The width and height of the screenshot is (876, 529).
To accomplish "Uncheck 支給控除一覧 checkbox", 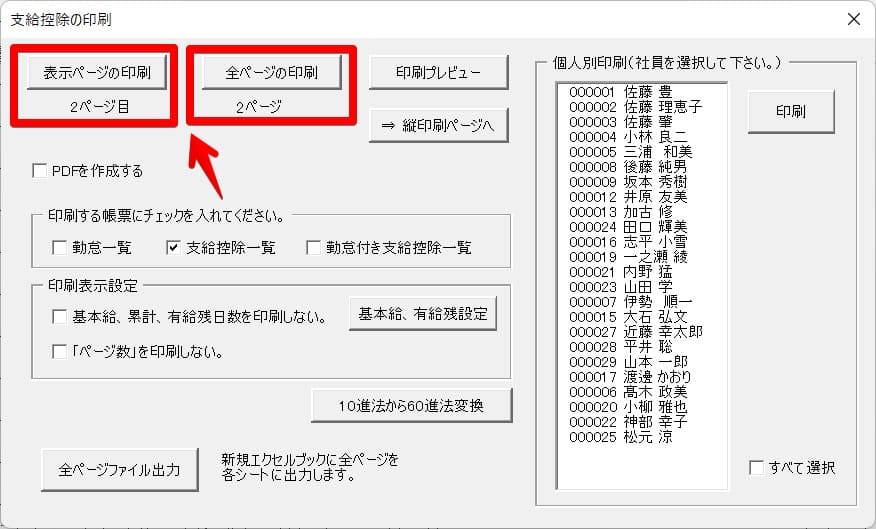I will [x=173, y=247].
